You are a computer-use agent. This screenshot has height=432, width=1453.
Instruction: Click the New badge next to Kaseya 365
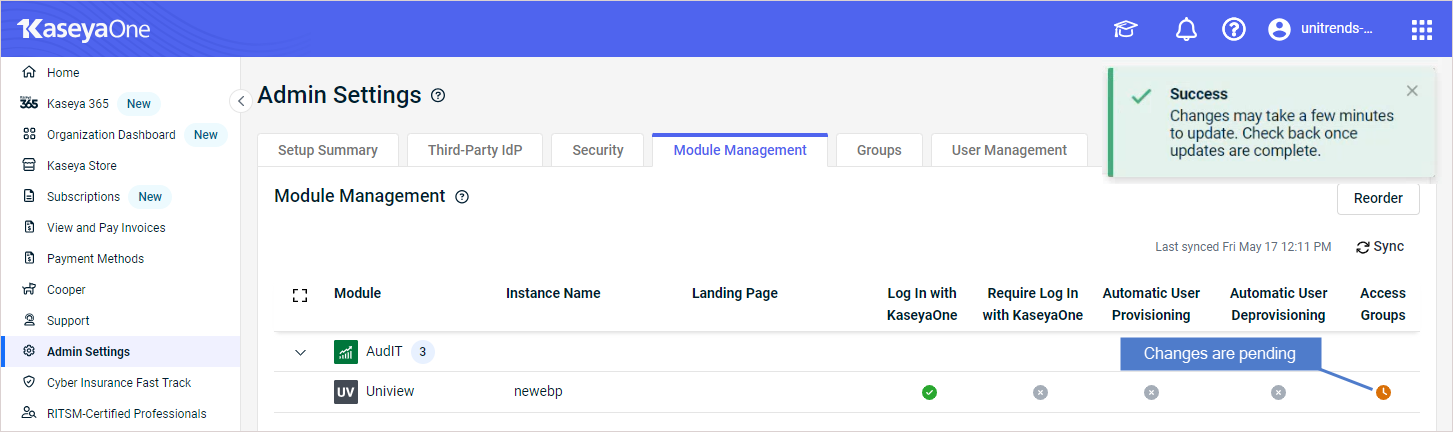[x=139, y=104]
